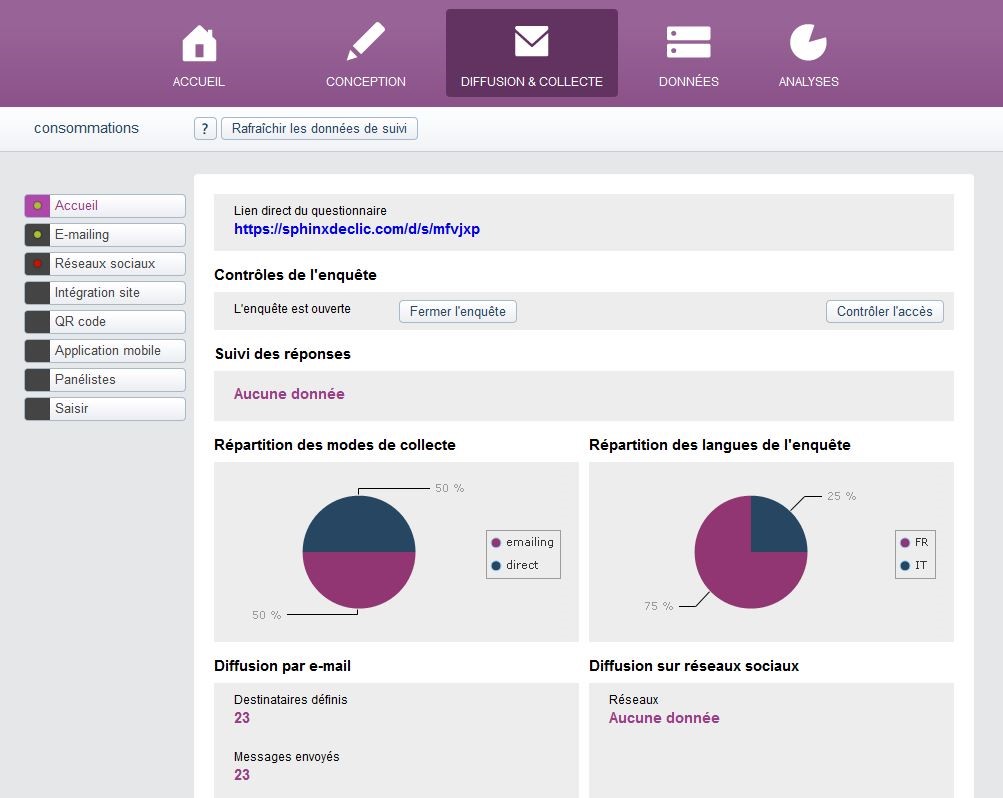Click the emailing legend purple dot
This screenshot has height=798, width=1003.
[496, 543]
